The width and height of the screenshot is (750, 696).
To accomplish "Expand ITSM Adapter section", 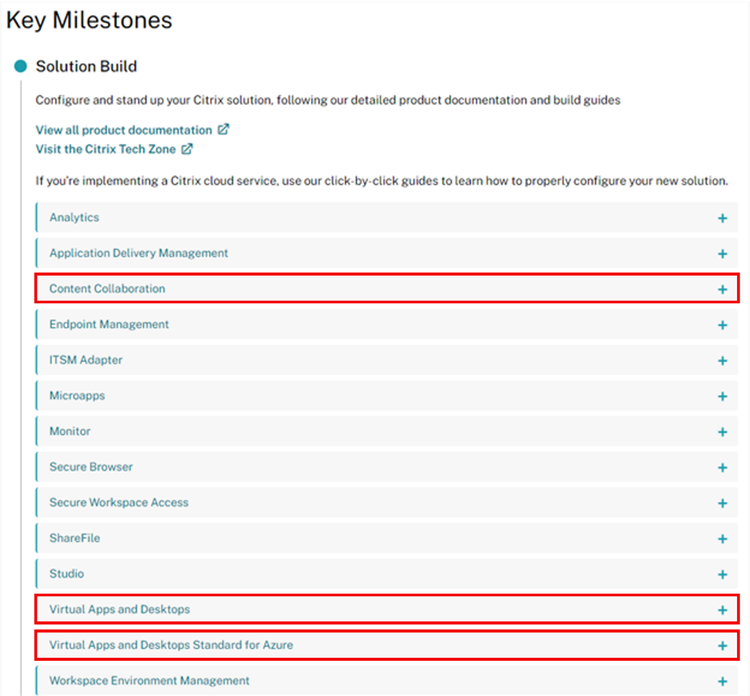I will point(386,360).
